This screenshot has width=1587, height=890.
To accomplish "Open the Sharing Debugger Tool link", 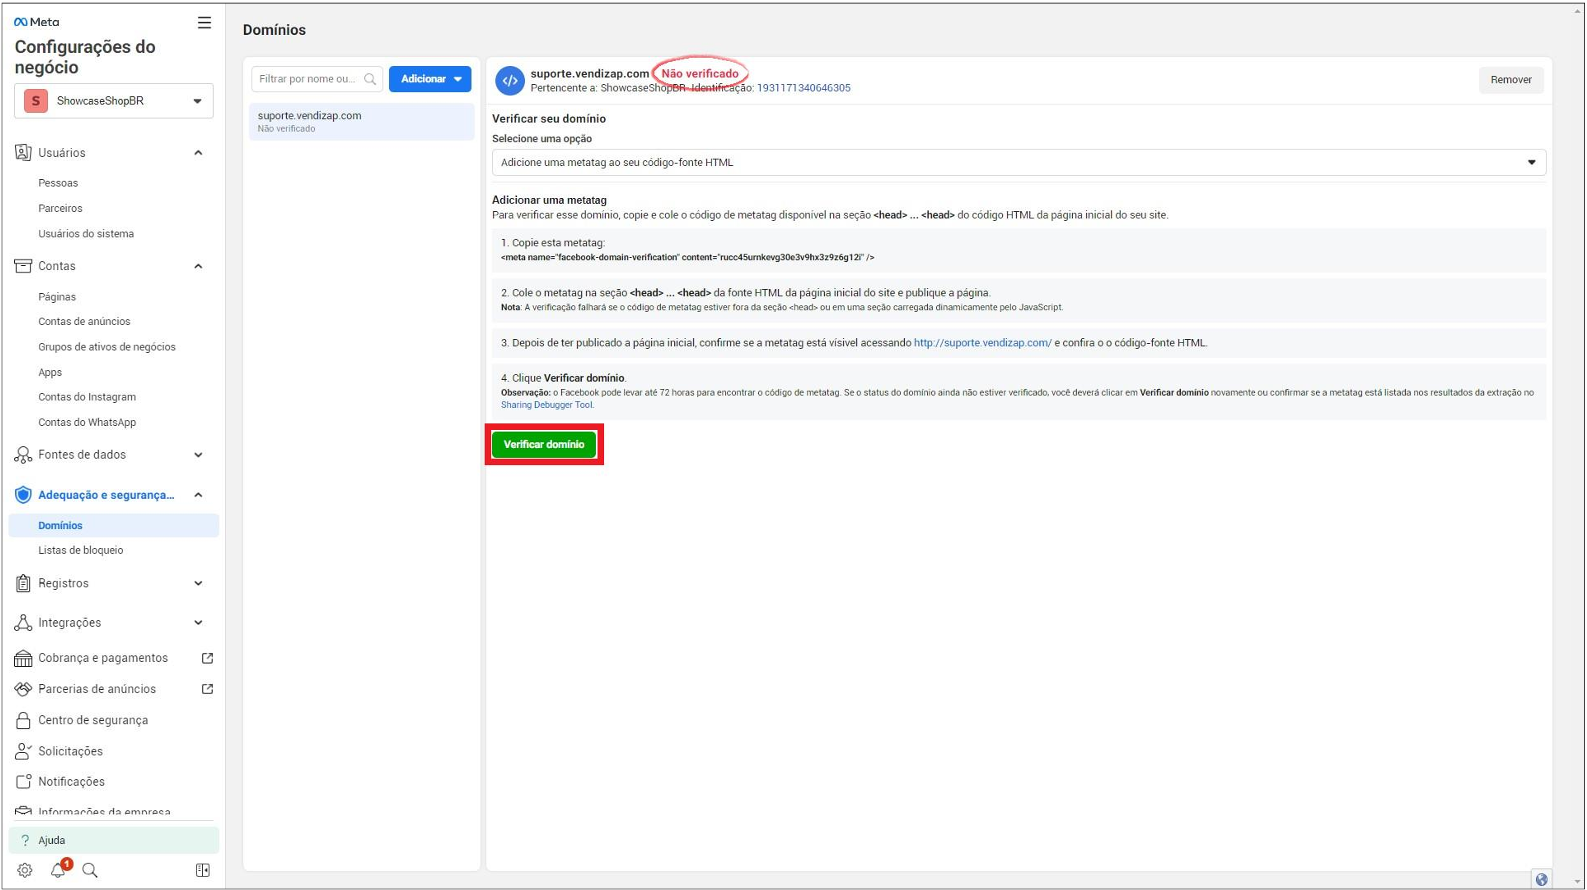I will point(547,405).
